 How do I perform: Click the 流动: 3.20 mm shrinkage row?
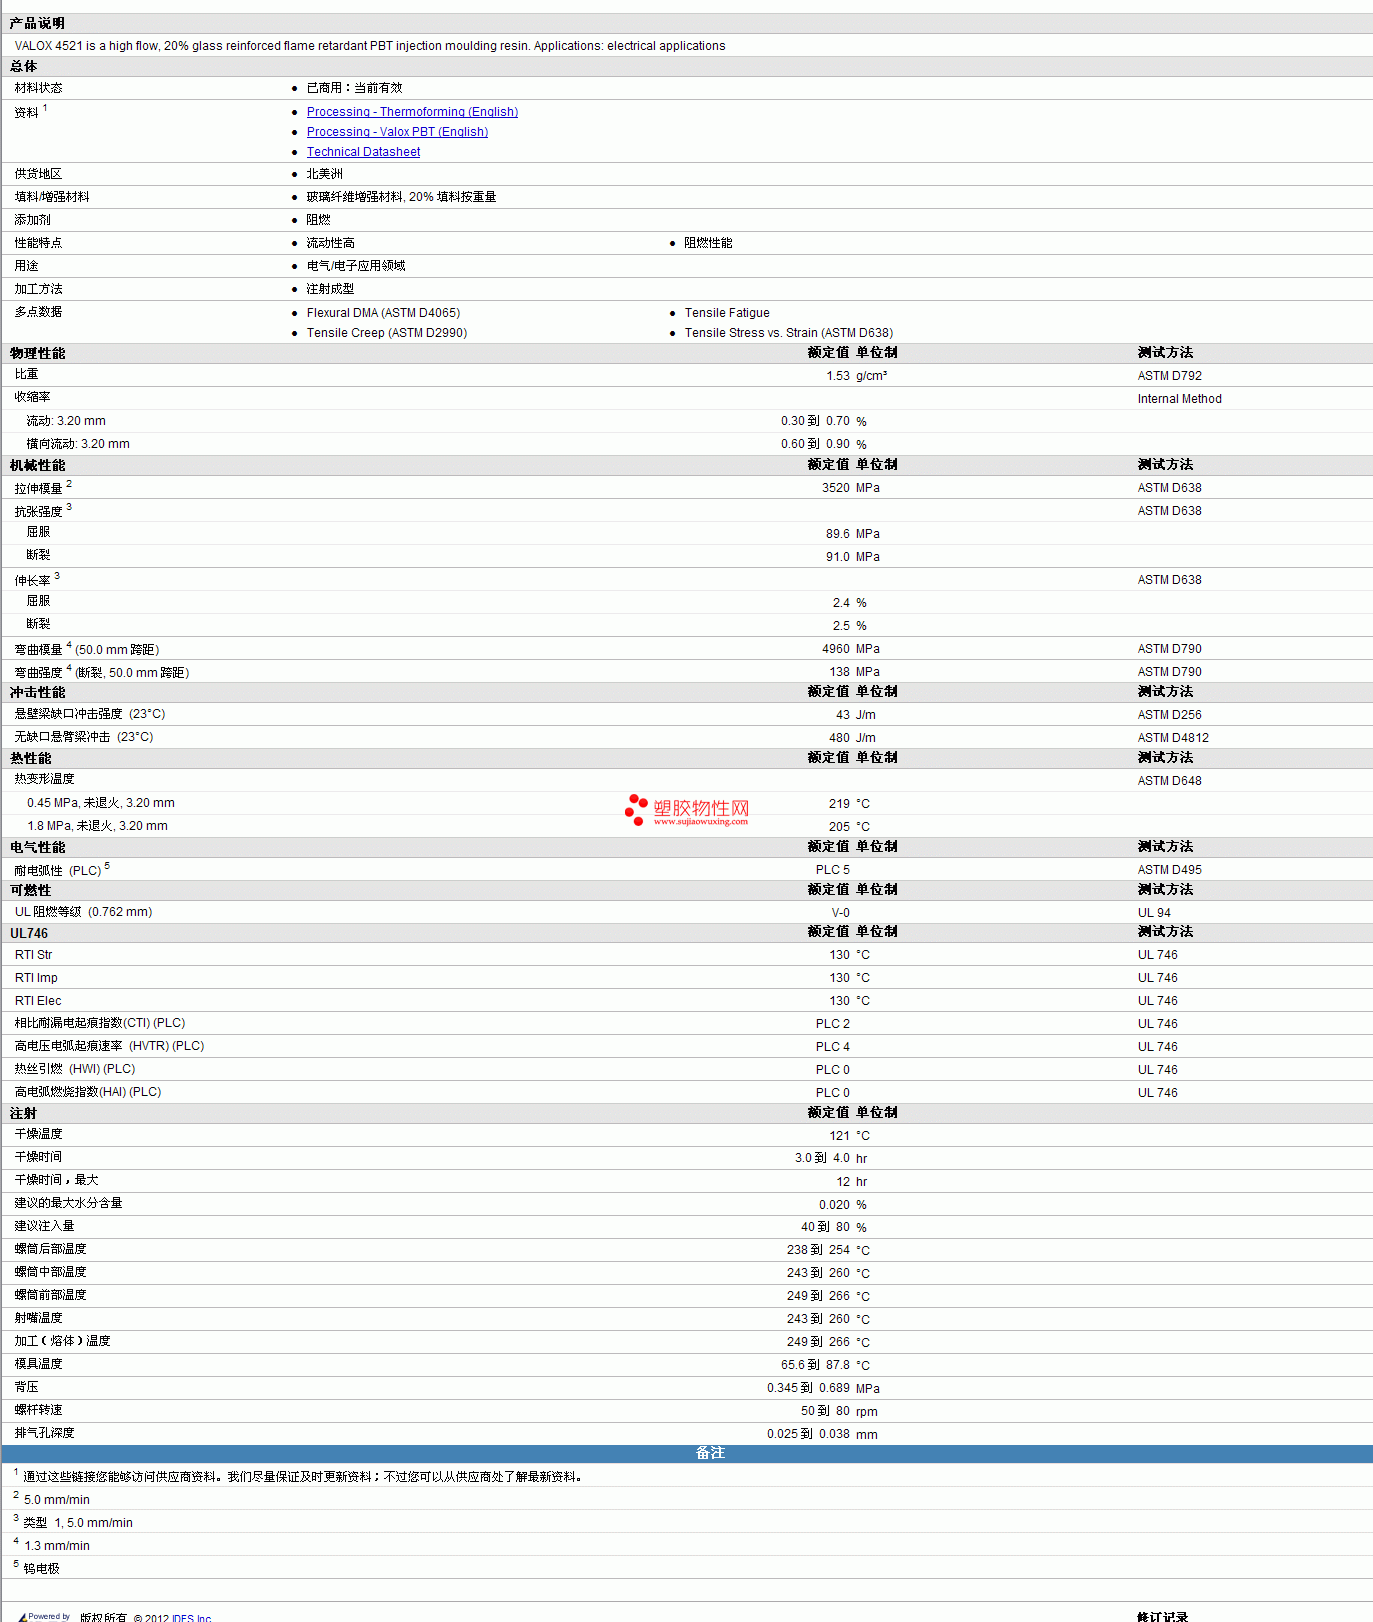[66, 421]
